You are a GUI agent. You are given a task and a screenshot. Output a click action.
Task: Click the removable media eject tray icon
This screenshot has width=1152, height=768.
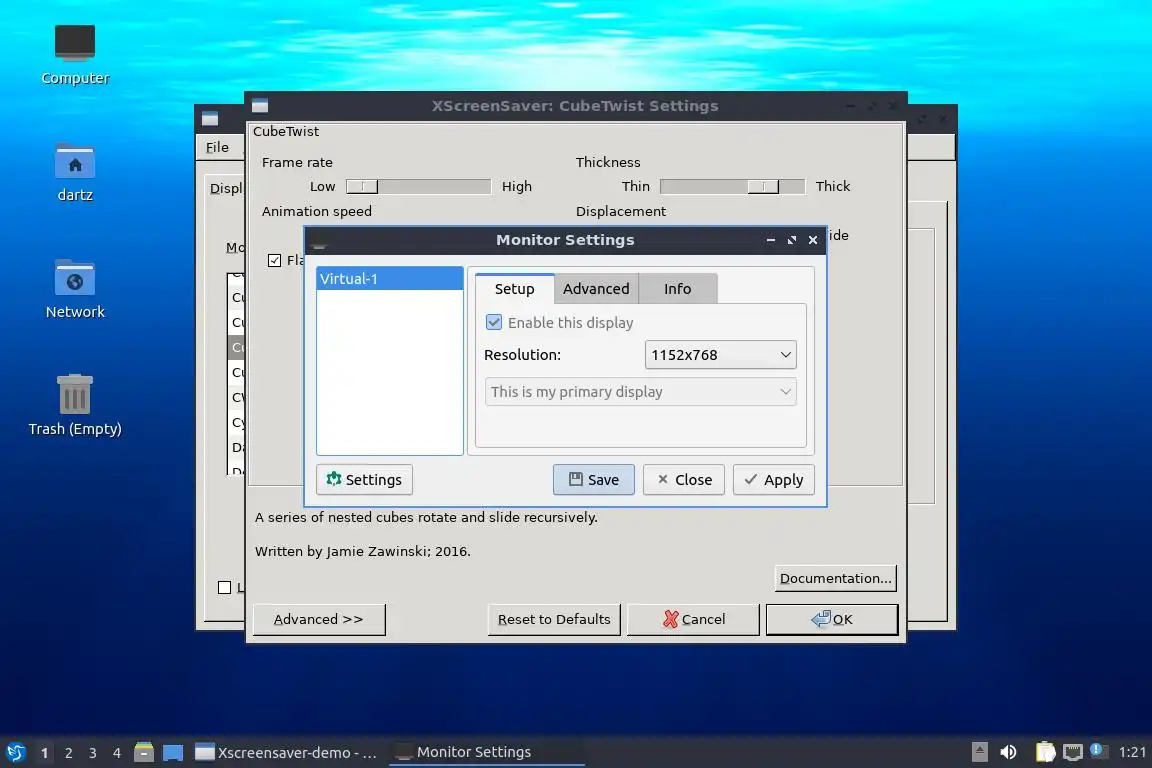[x=979, y=752]
